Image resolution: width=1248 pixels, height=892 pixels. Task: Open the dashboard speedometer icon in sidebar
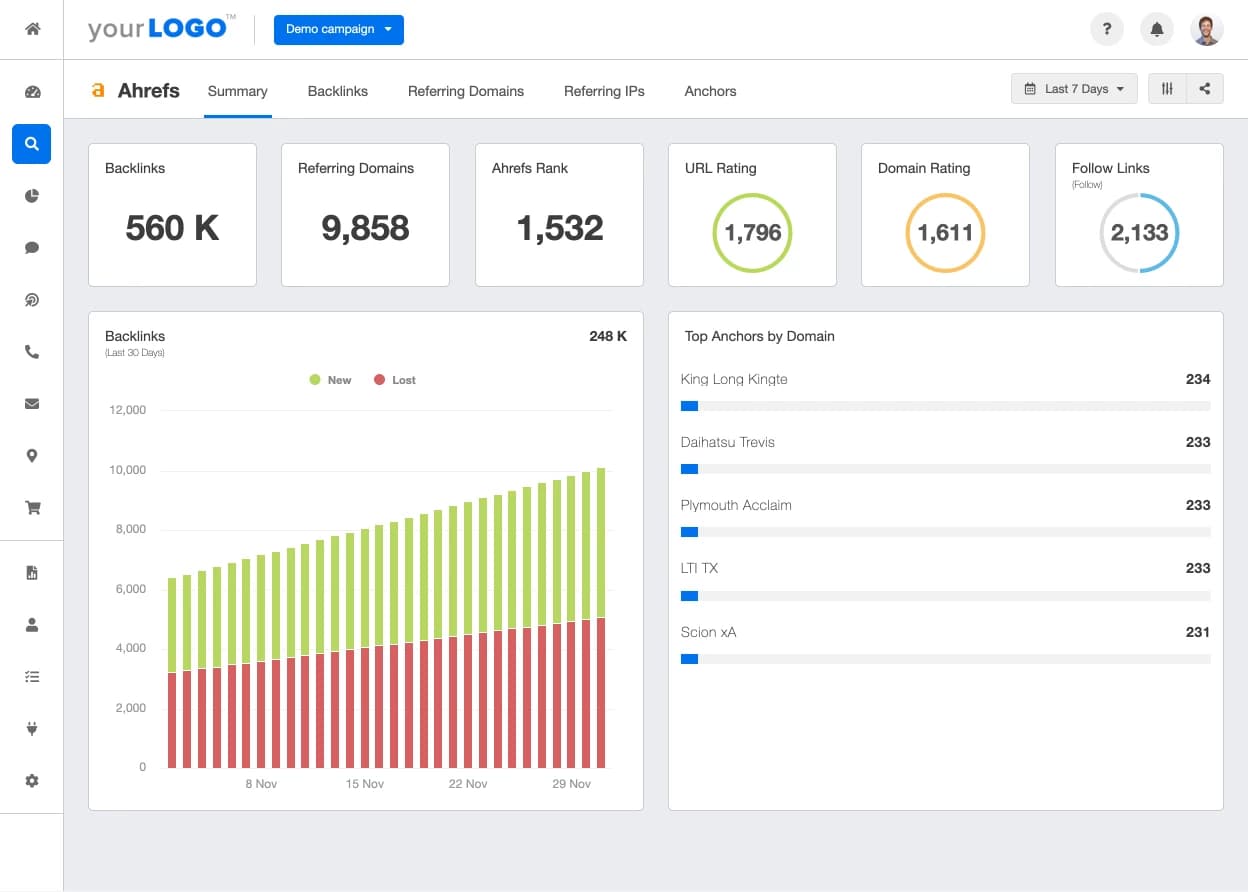(x=31, y=90)
